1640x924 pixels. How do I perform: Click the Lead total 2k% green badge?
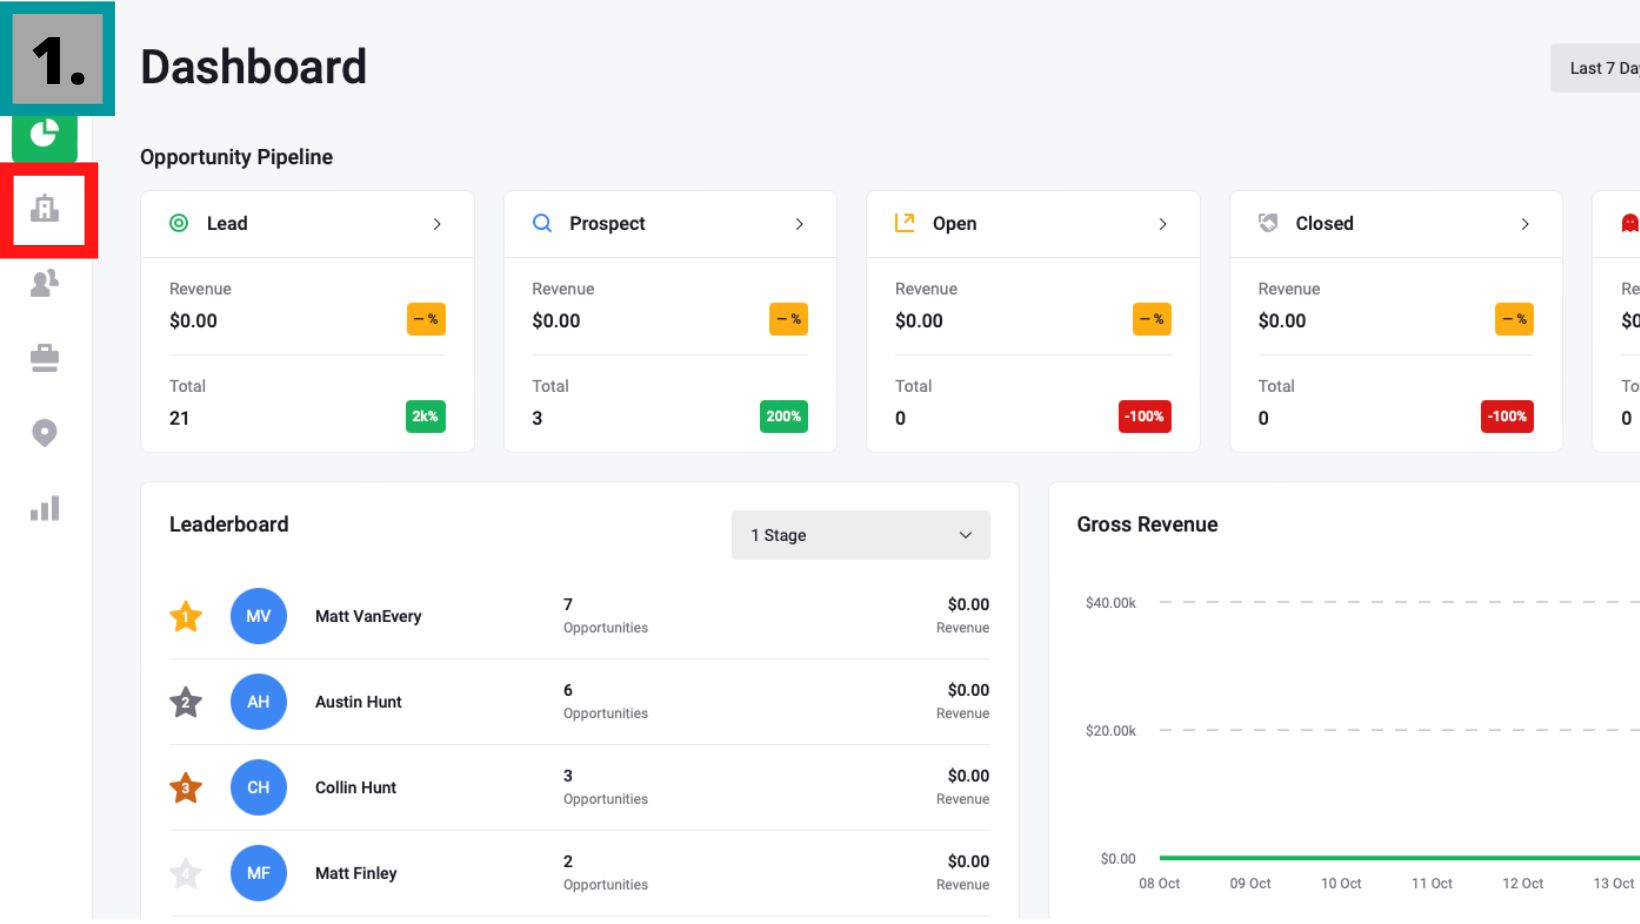pos(426,416)
